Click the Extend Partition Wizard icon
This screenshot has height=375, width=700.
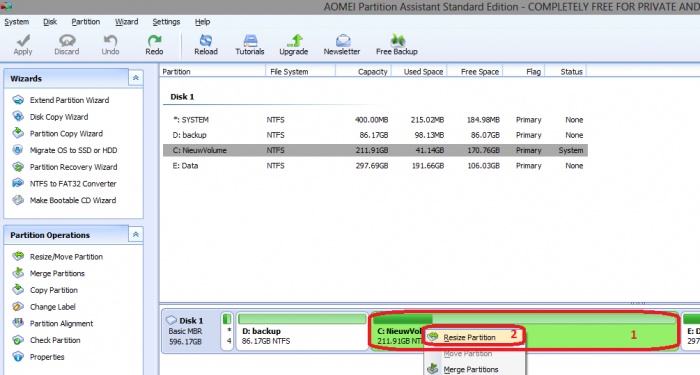(x=18, y=100)
